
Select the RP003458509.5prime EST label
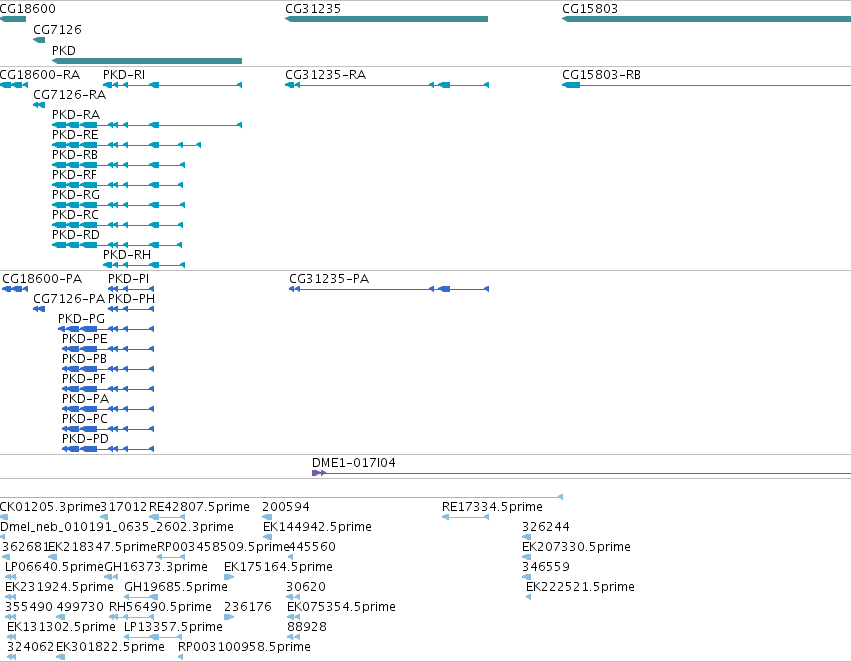[223, 548]
